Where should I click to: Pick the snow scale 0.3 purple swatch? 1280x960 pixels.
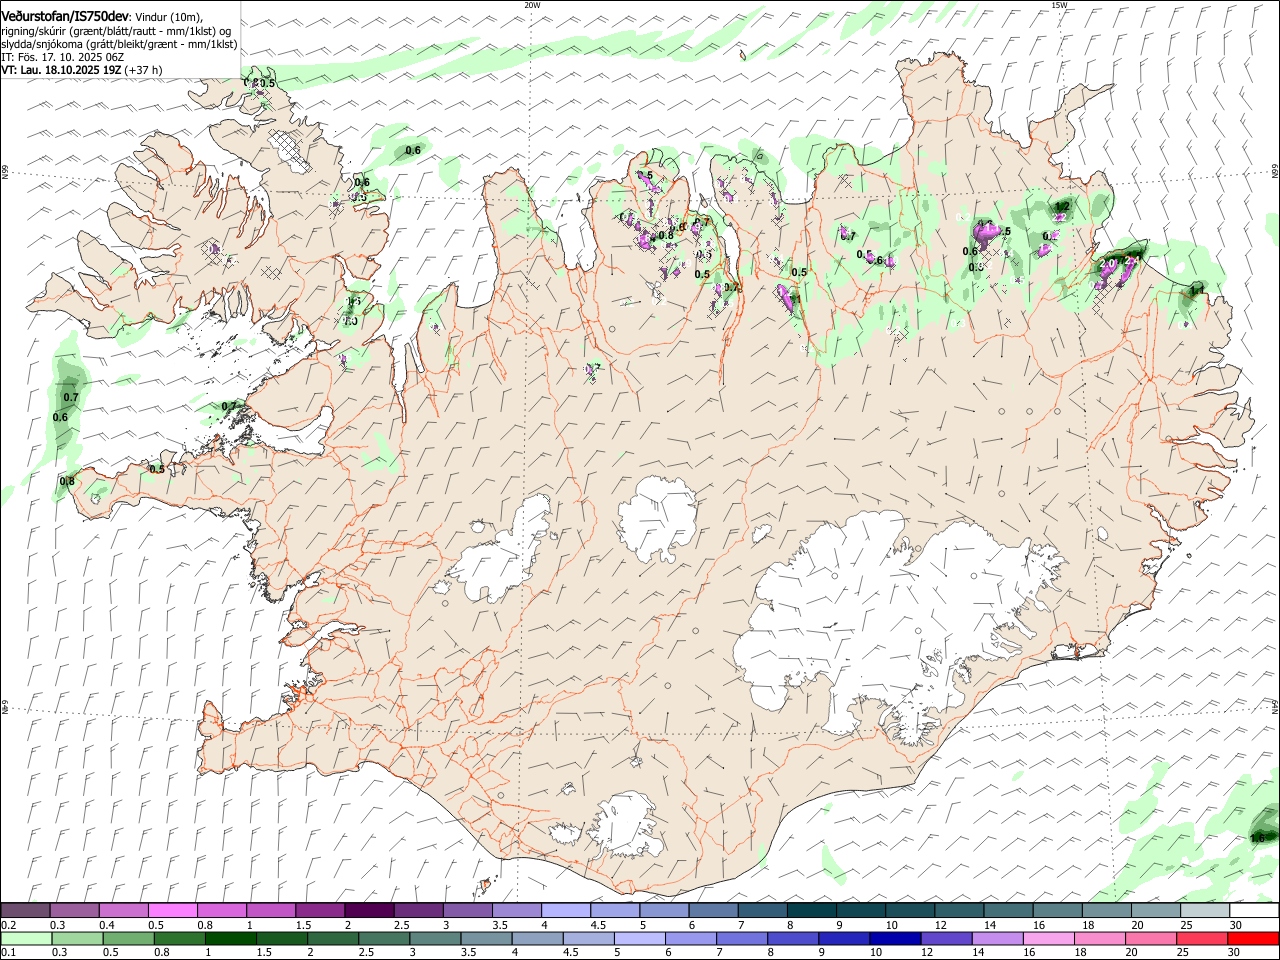coord(75,911)
